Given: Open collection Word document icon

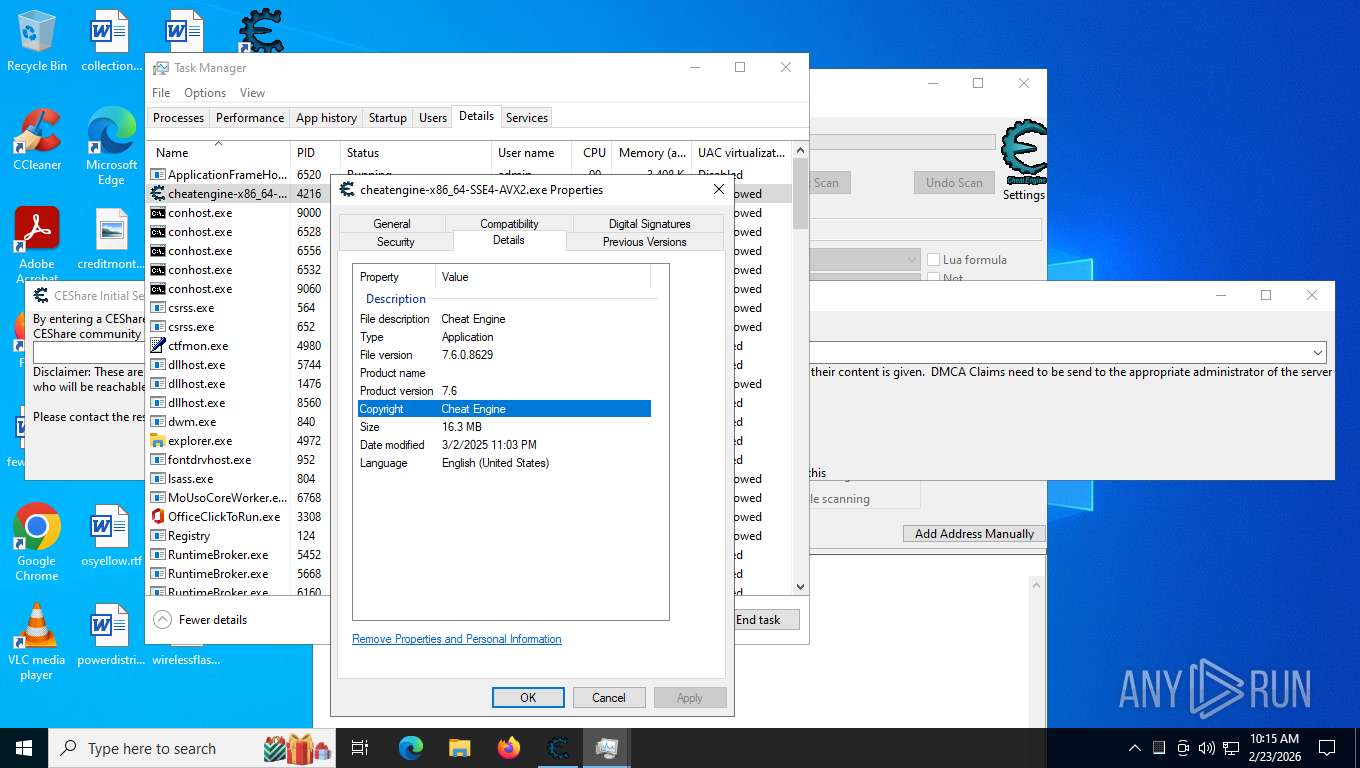Looking at the screenshot, I should [111, 40].
